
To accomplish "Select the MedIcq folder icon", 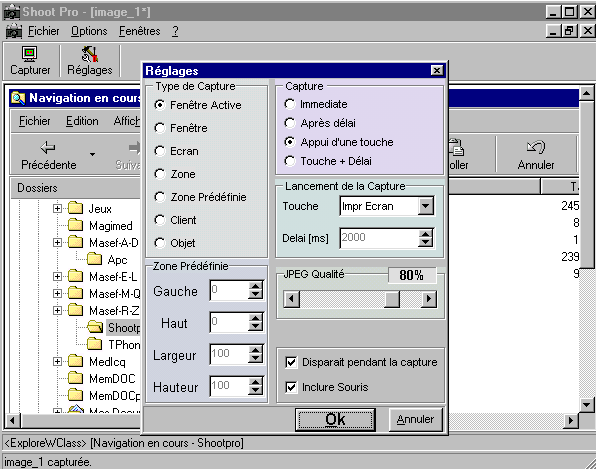I will (76, 361).
